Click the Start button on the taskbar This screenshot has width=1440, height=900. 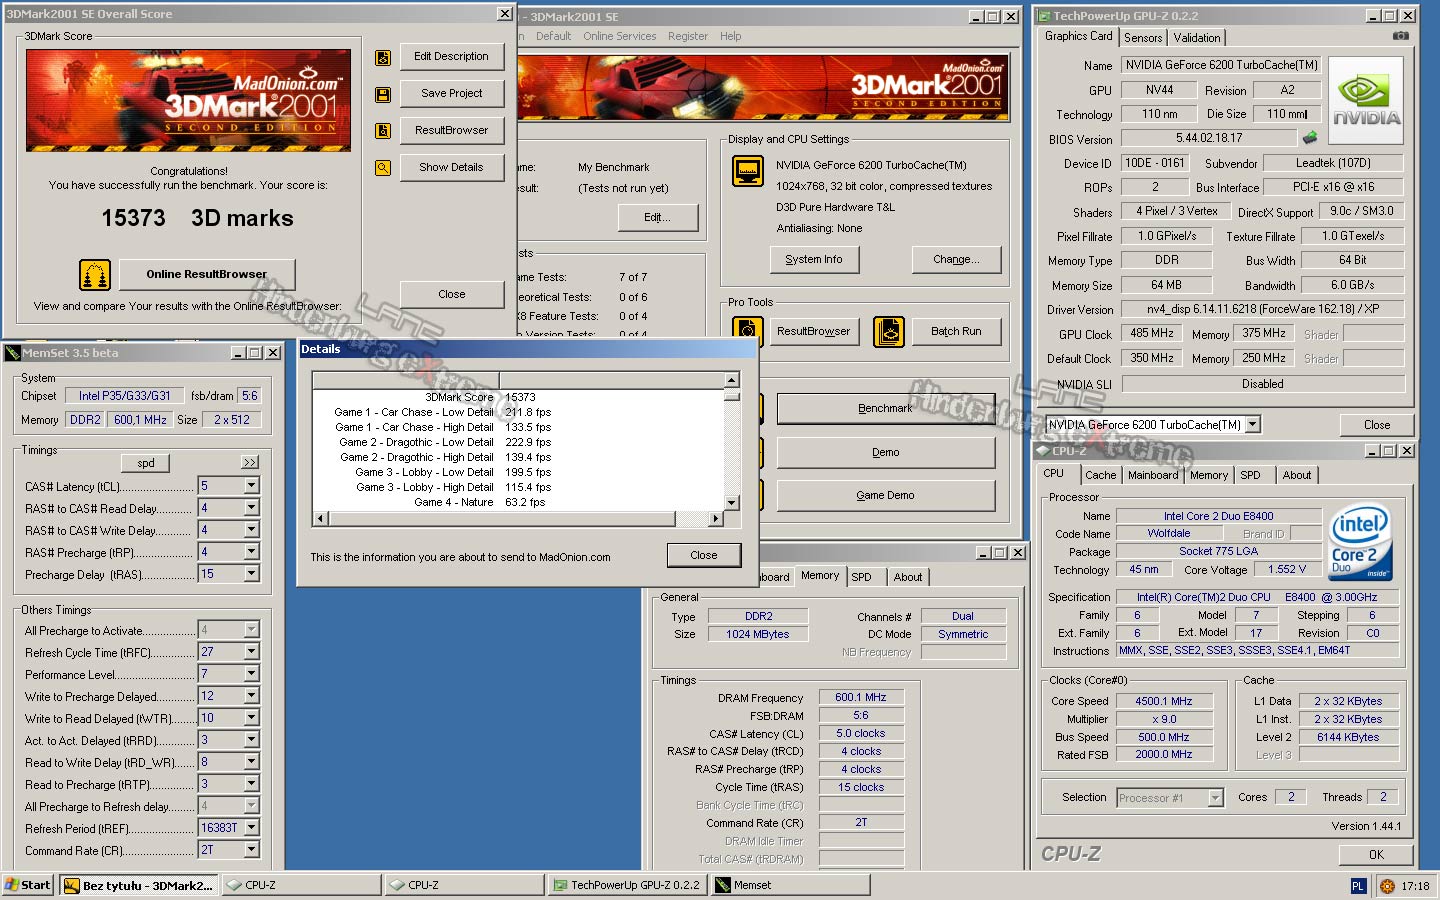(x=28, y=885)
